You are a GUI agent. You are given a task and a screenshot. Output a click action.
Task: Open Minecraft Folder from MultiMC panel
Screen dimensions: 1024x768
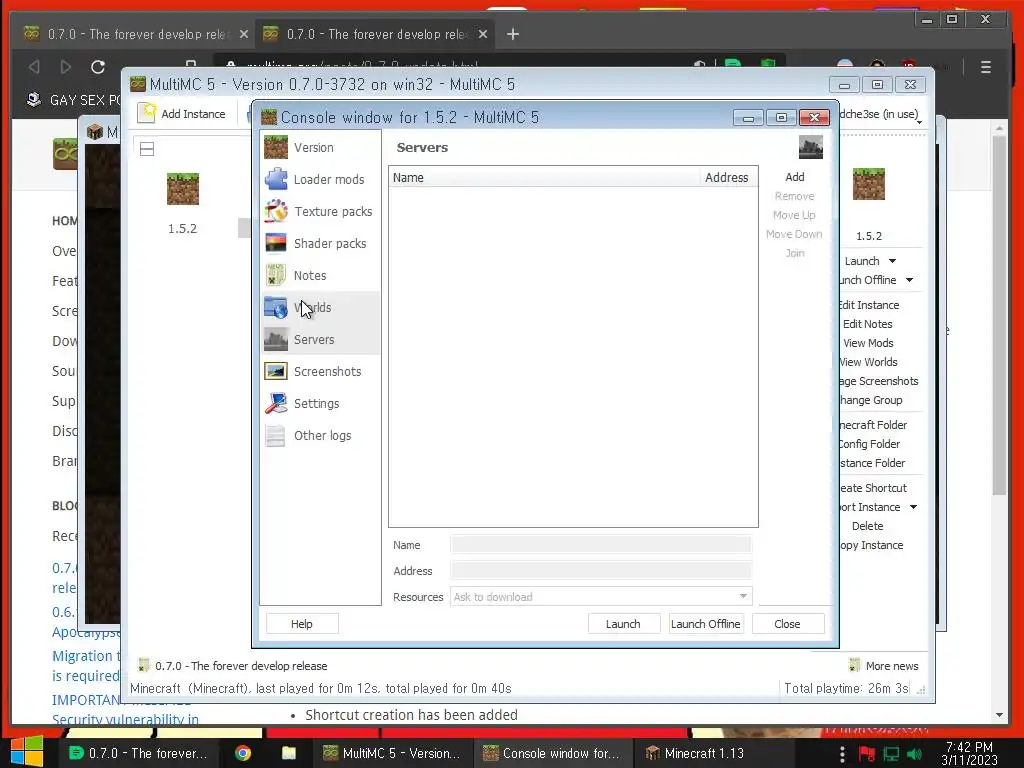point(874,424)
